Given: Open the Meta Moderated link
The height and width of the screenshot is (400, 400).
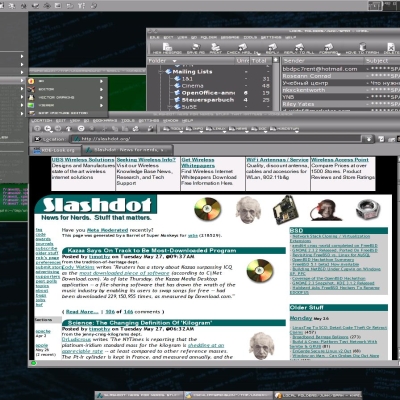Looking at the screenshot, I should pos(107,230).
